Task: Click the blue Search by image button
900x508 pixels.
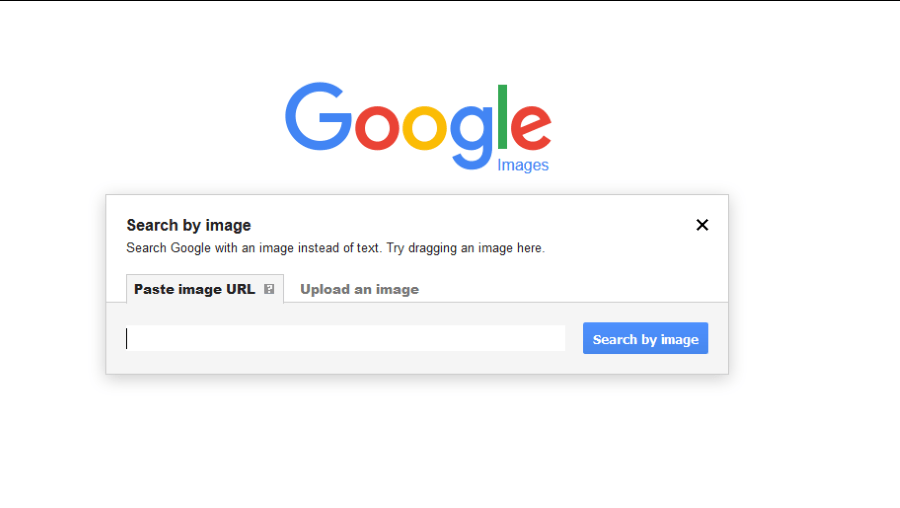Action: pos(645,338)
